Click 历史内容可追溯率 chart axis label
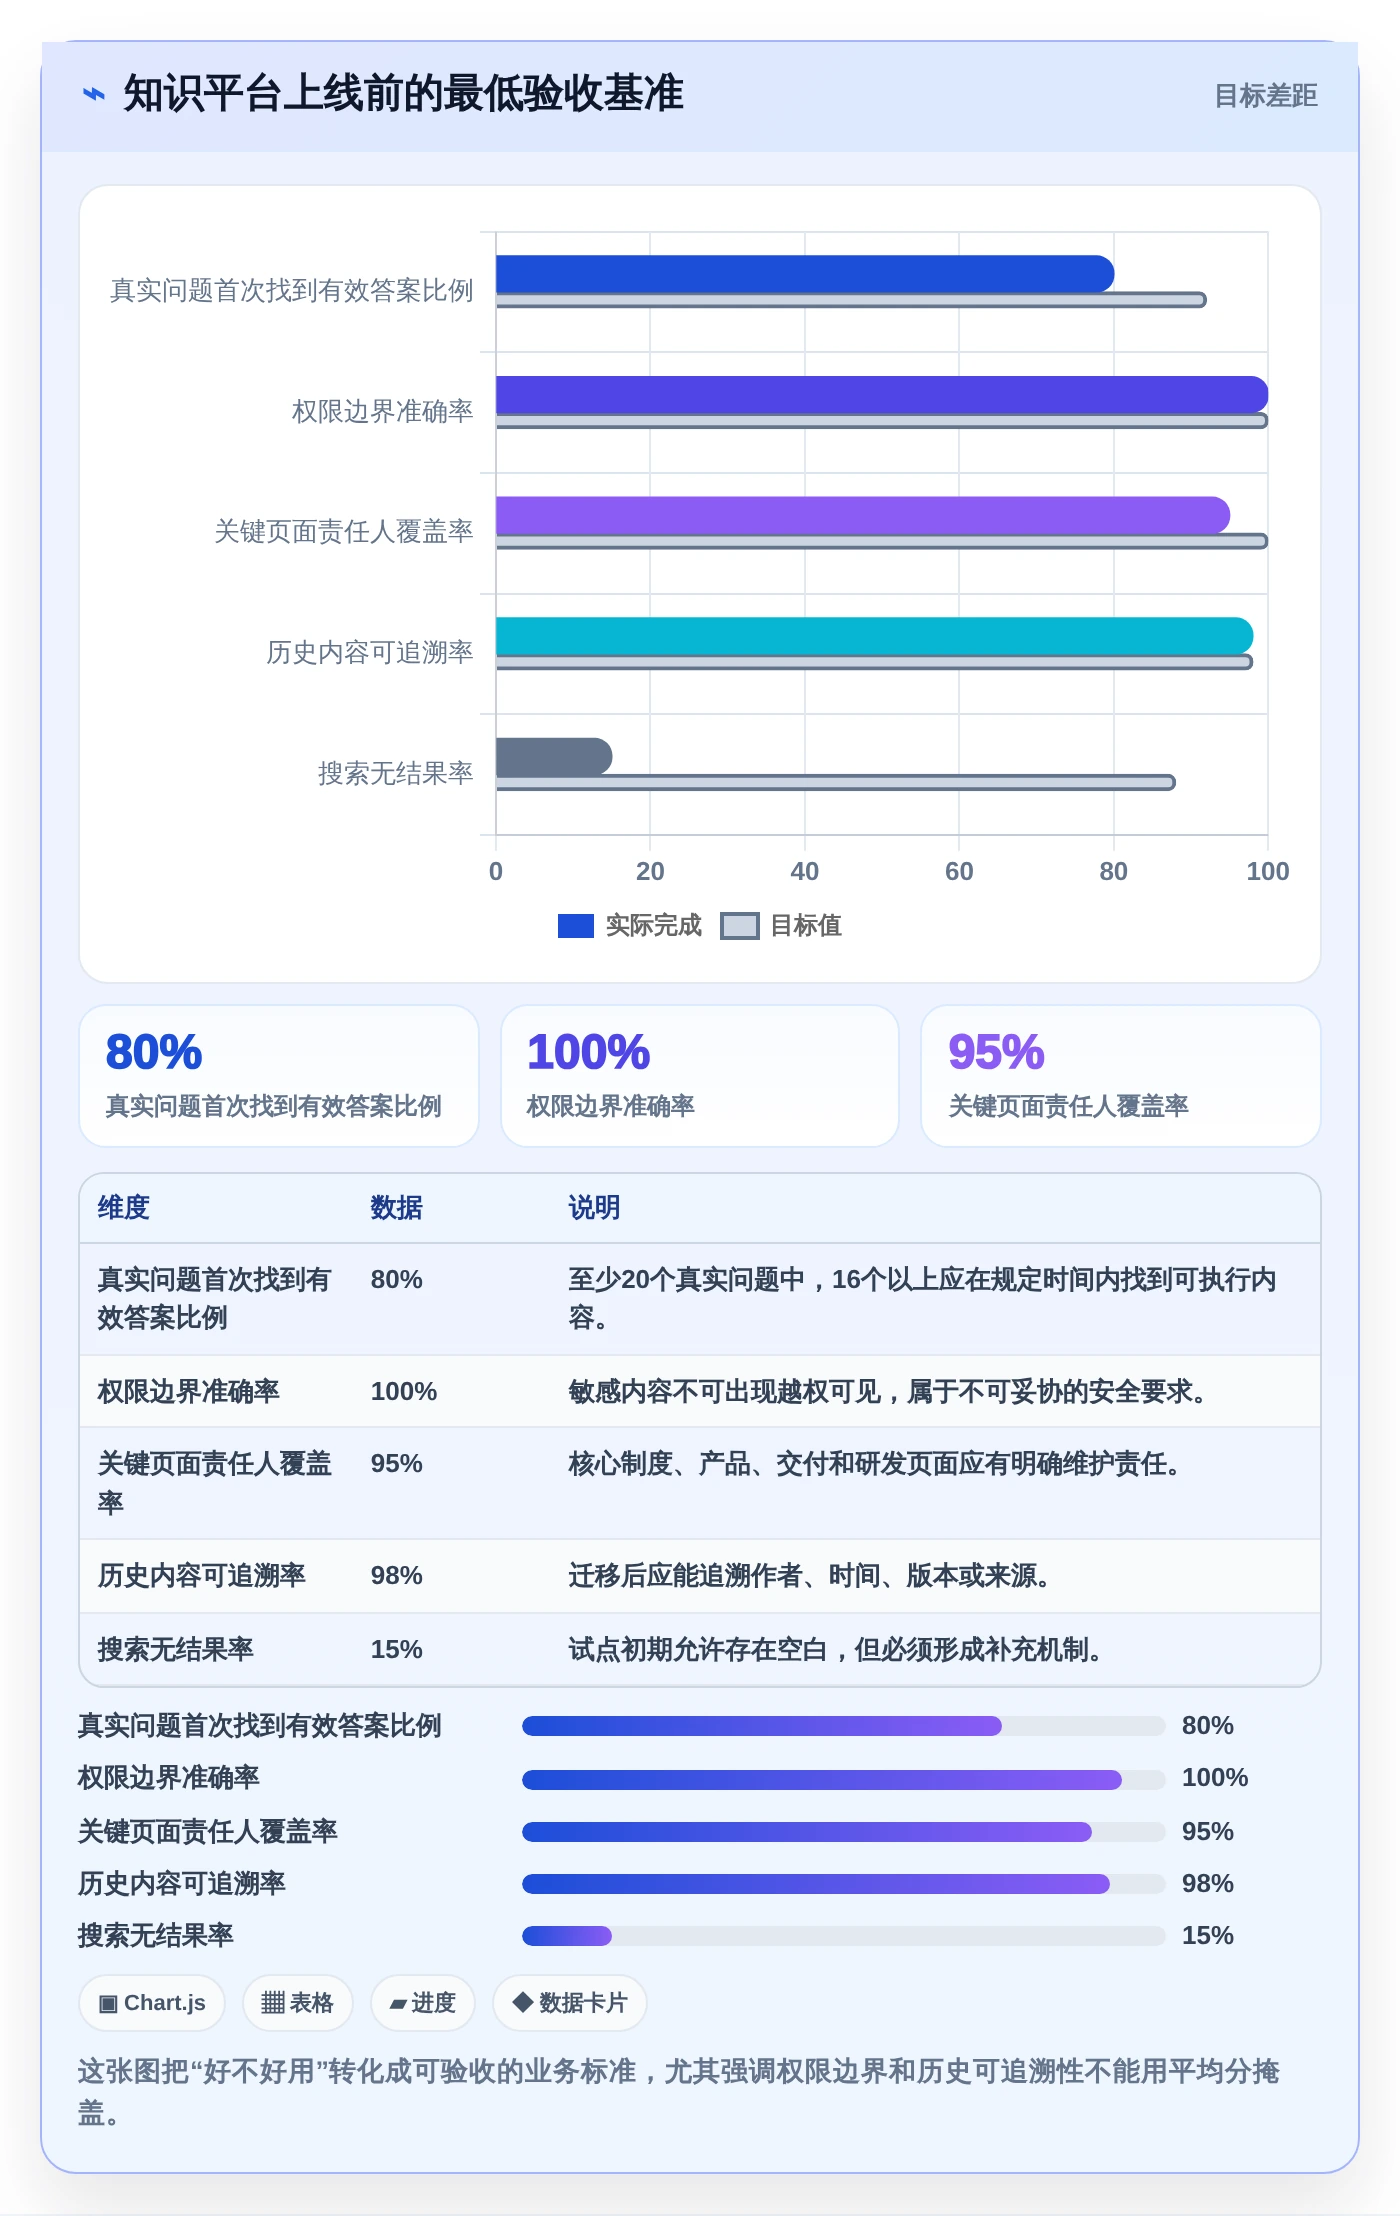This screenshot has height=2216, width=1400. point(369,652)
